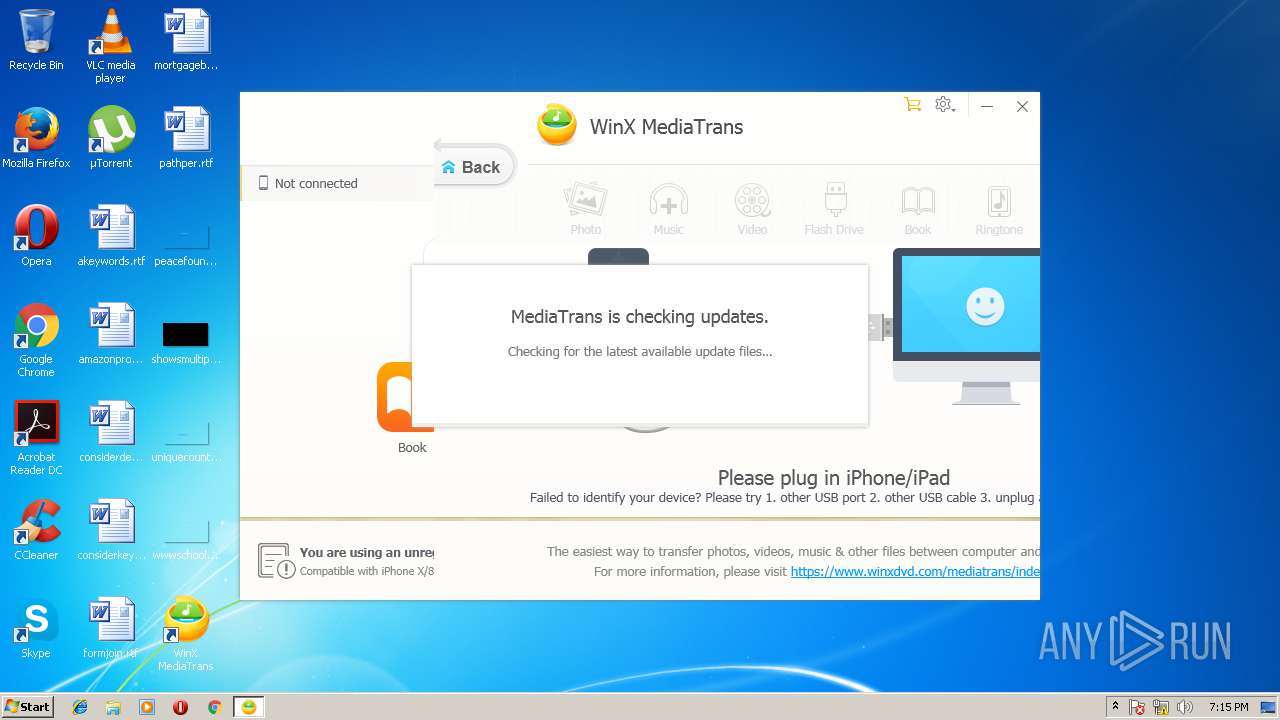This screenshot has width=1280, height=720.
Task: Select the Book module icon in toolbar
Action: tap(918, 209)
